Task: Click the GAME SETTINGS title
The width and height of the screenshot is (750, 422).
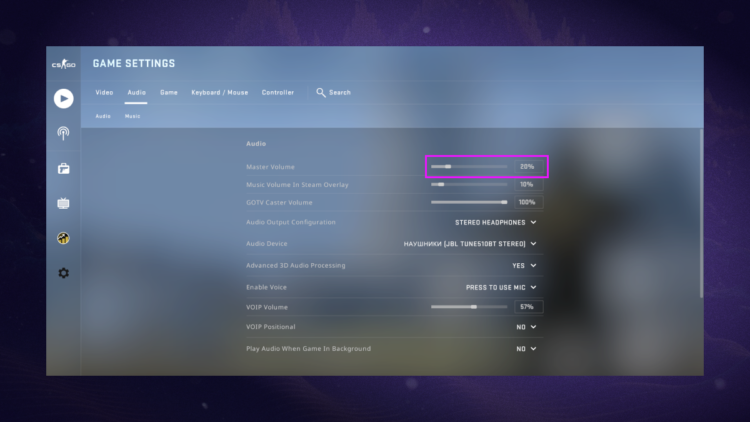Action: pos(134,63)
